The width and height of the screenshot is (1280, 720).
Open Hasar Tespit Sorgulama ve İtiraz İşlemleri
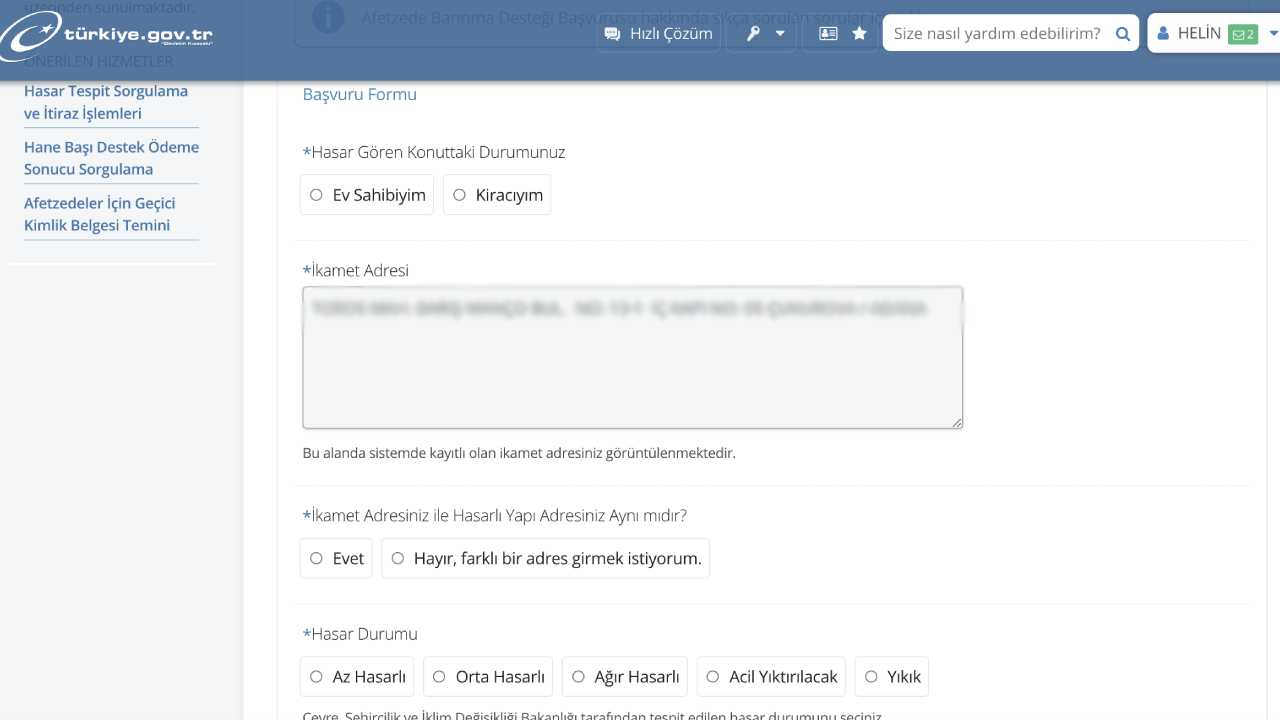(x=106, y=102)
